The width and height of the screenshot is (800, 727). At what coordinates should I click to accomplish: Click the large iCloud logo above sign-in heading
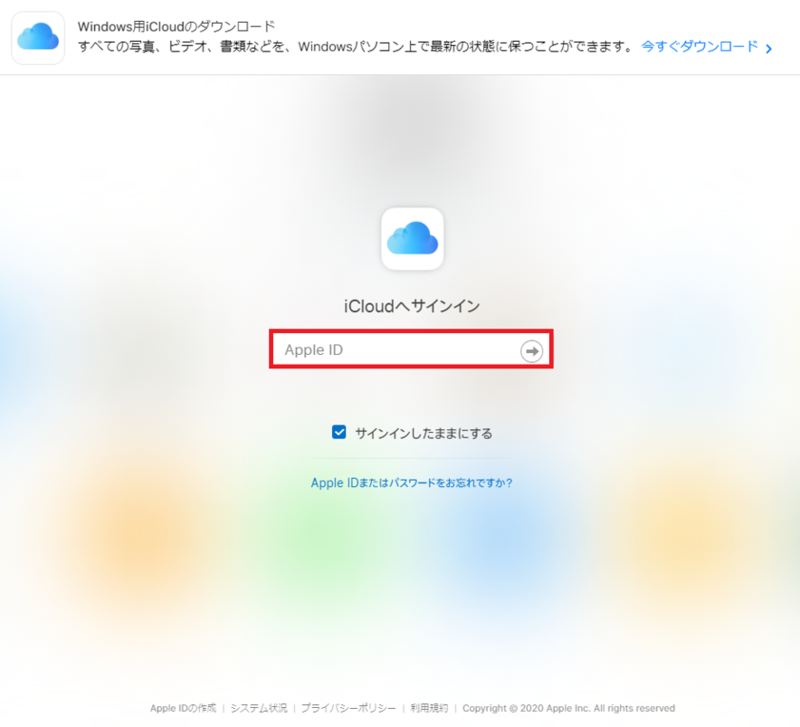(412, 238)
